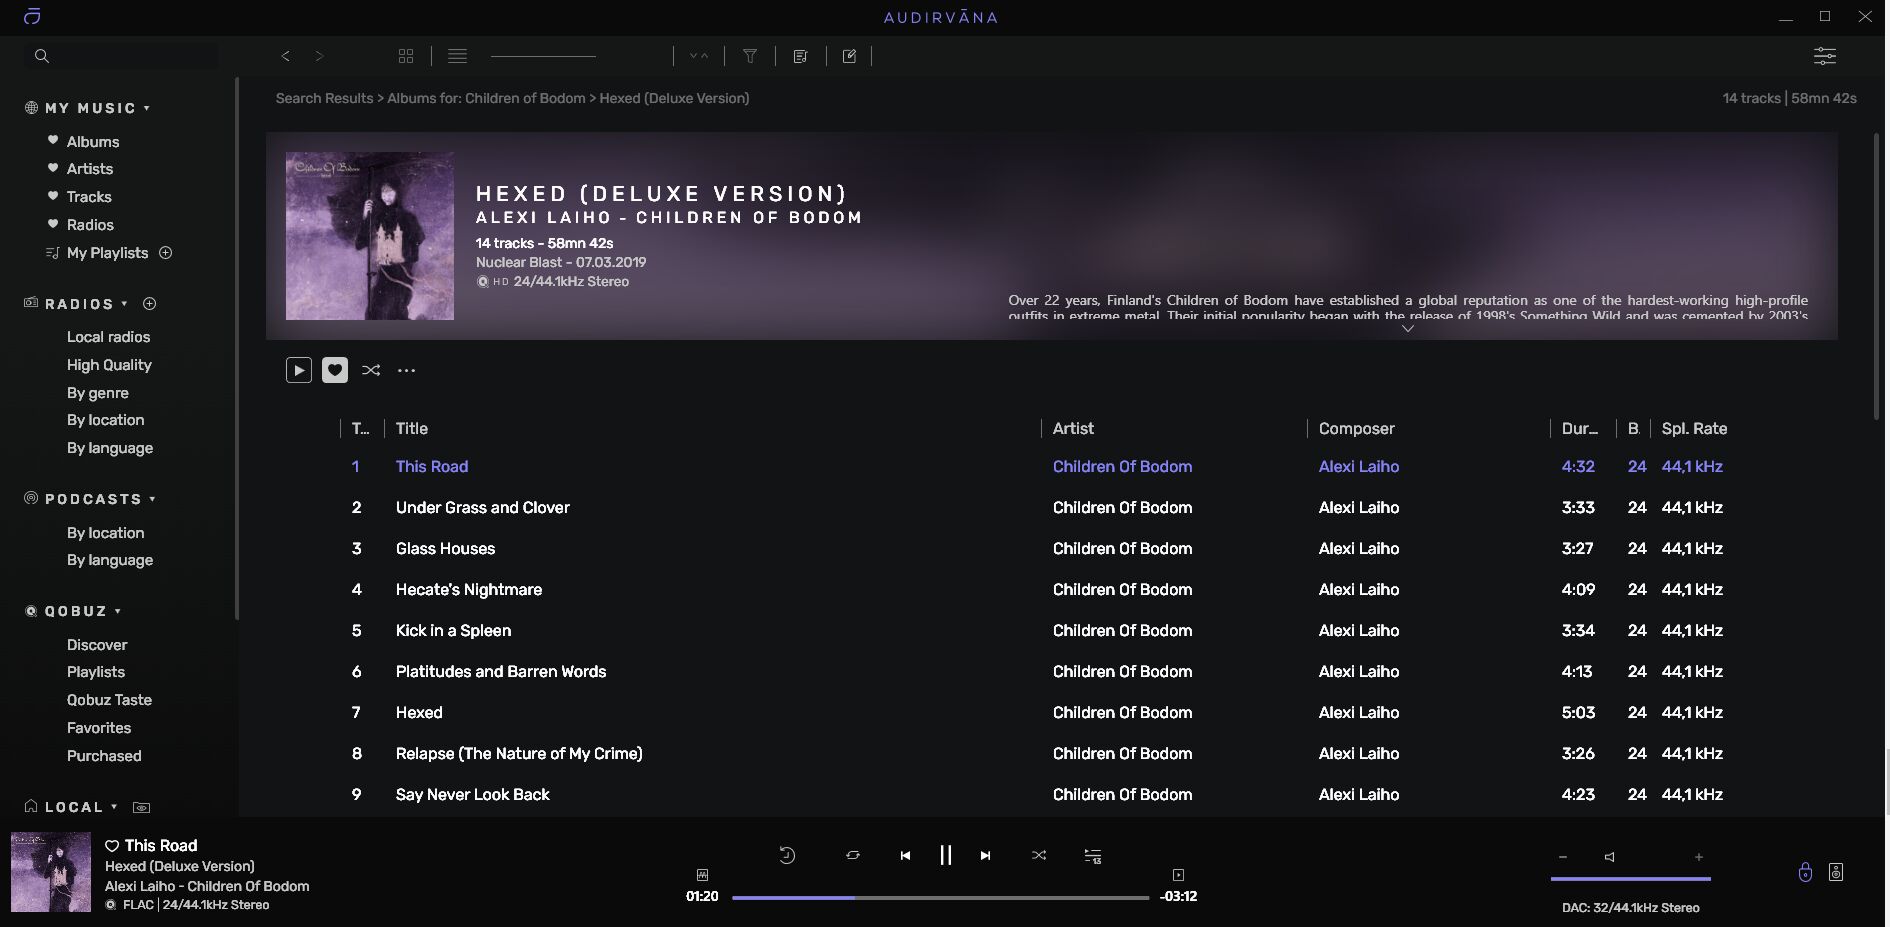Screen dimensions: 1890x927
Task: Open High Quality radios
Action: (109, 365)
